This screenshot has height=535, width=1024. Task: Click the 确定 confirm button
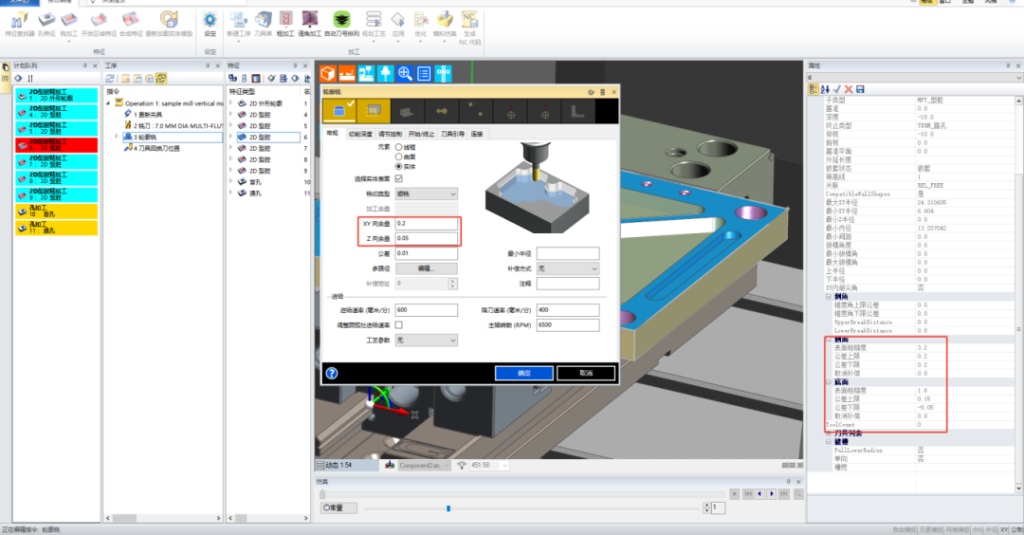coord(525,373)
